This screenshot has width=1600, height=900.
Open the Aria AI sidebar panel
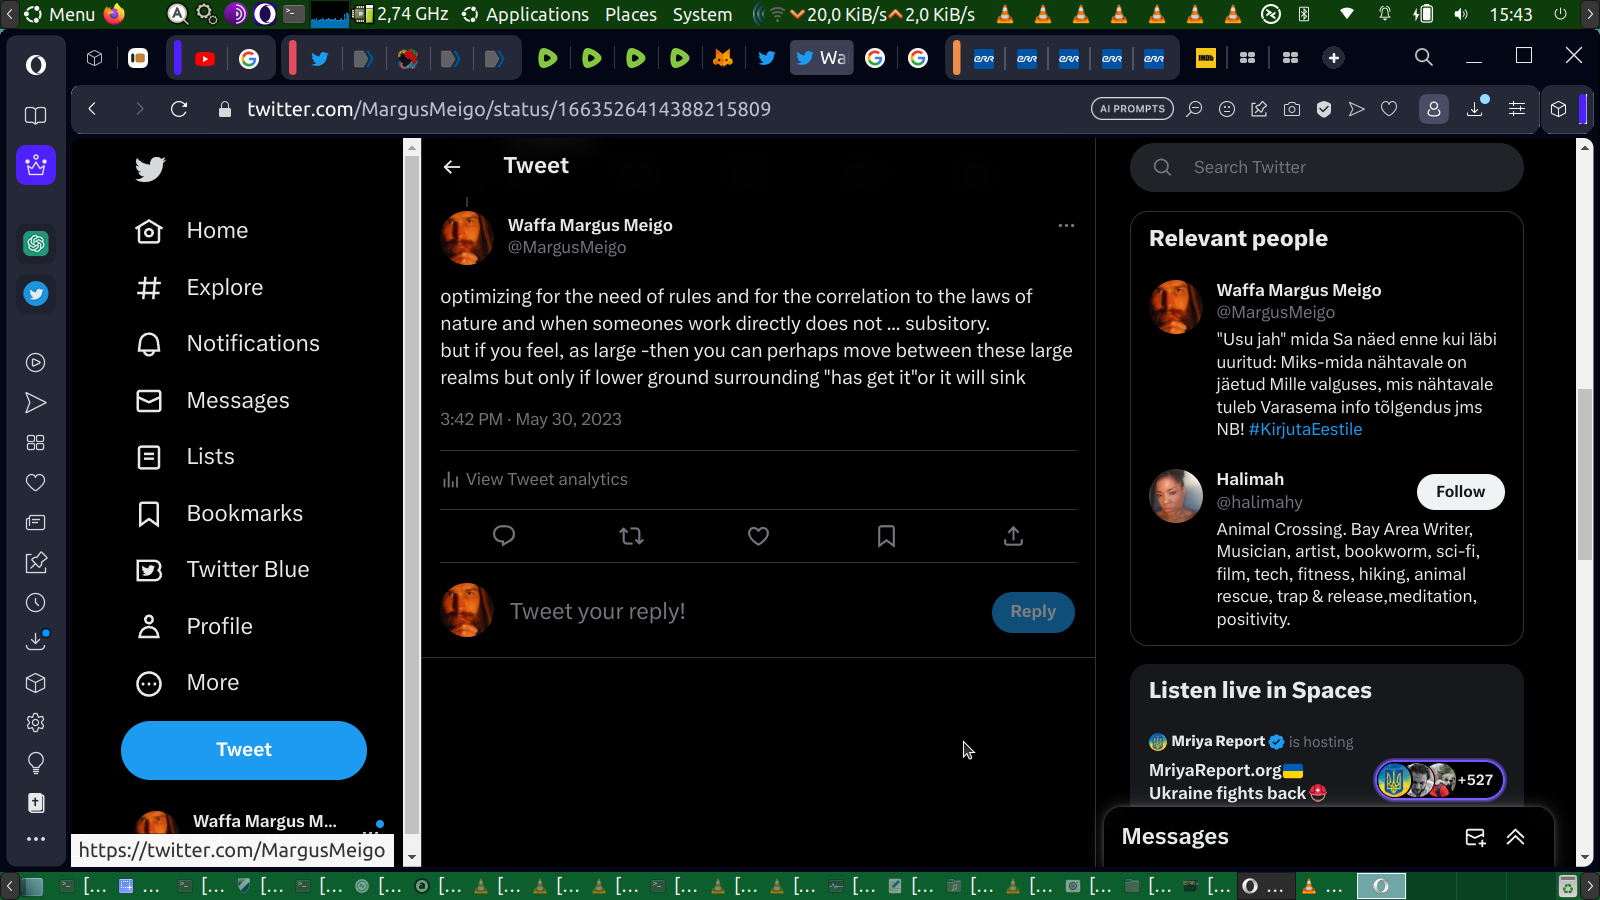click(36, 165)
